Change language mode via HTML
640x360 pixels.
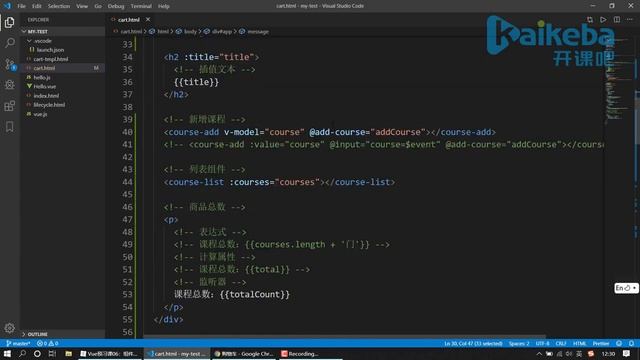[579, 343]
